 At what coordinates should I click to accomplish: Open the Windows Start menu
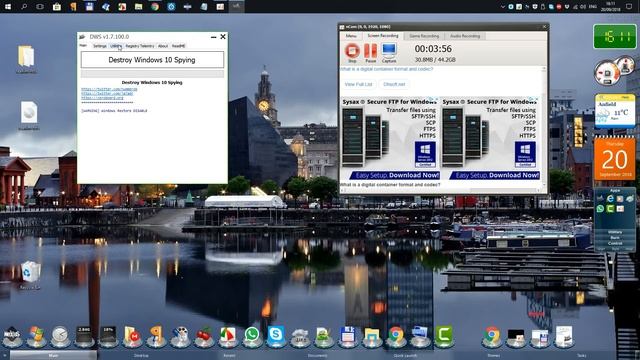click(x=7, y=7)
